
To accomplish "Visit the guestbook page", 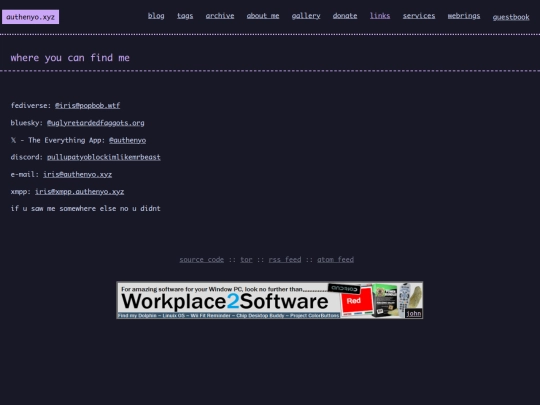I will pyautogui.click(x=511, y=17).
